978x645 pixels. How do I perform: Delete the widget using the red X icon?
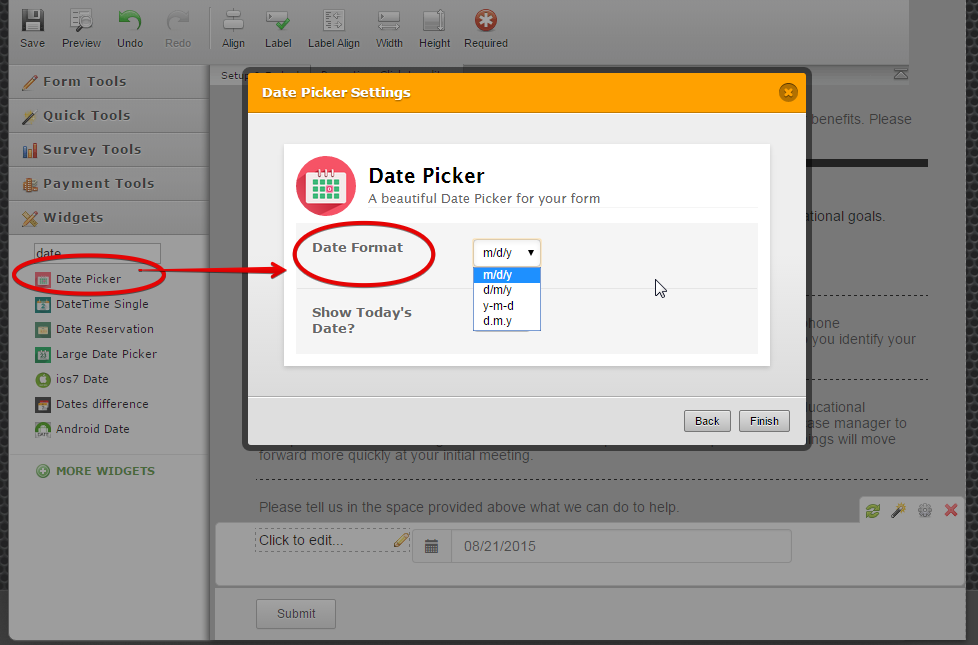950,510
